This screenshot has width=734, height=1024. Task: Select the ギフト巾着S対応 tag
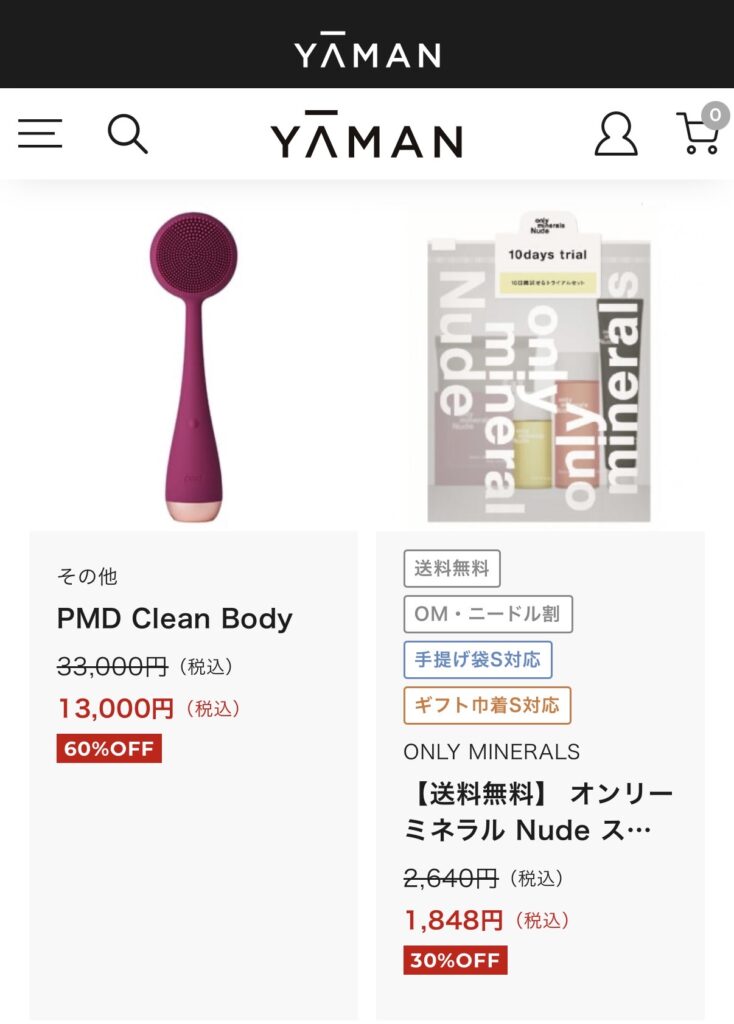pos(487,705)
